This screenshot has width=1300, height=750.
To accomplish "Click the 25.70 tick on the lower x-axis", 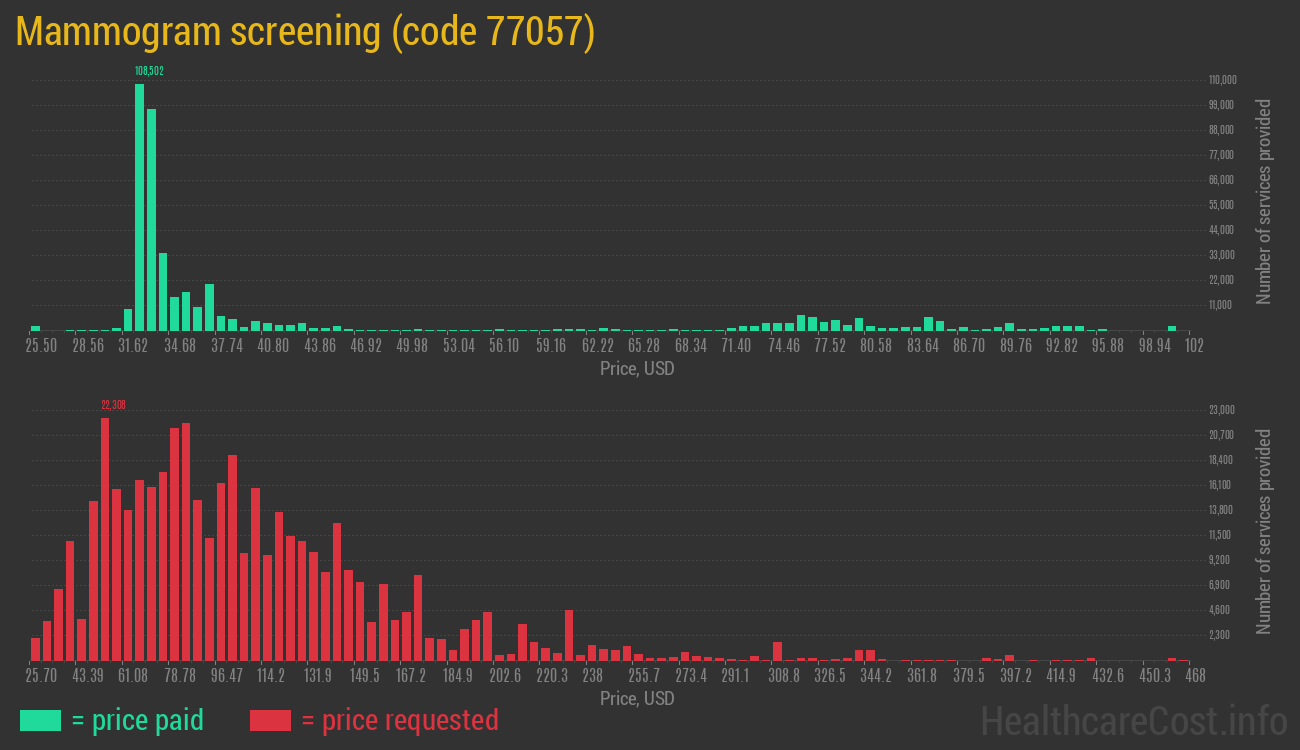I will tap(41, 676).
